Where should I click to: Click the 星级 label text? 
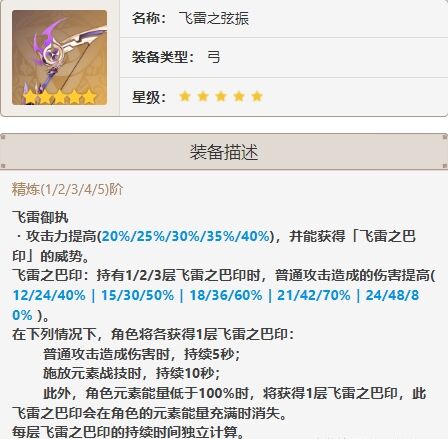[149, 97]
